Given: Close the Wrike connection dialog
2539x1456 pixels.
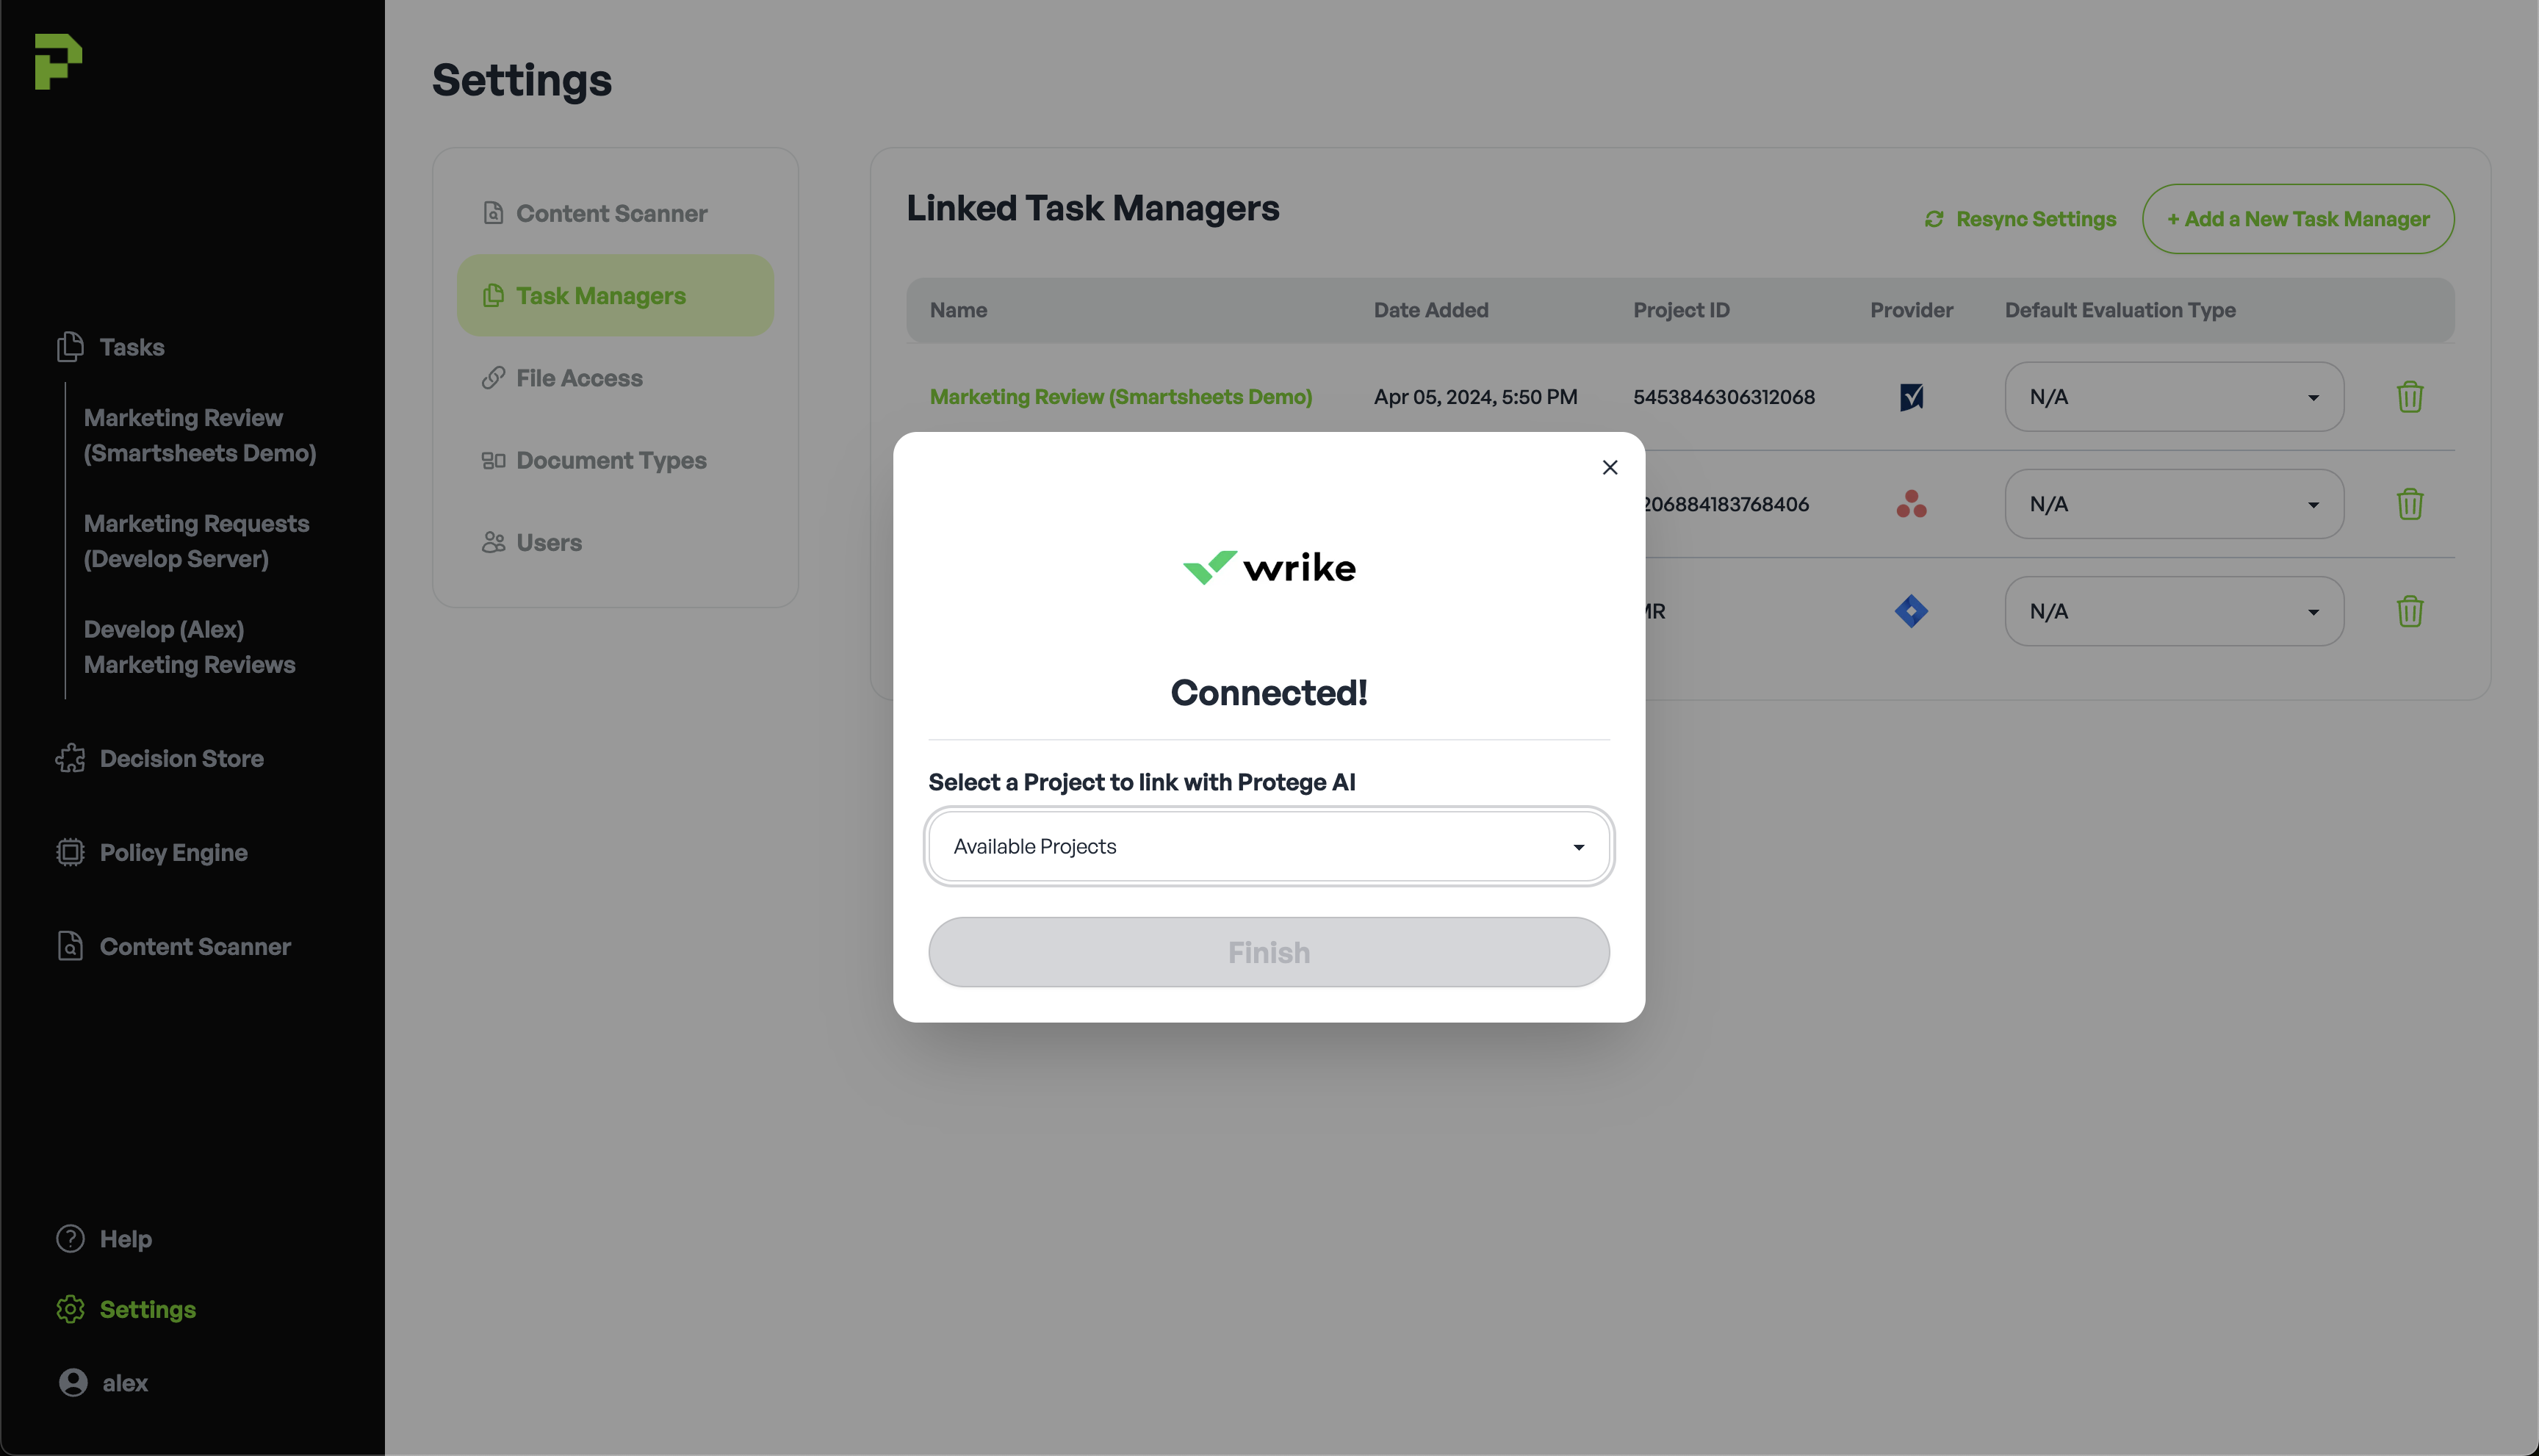Looking at the screenshot, I should tap(1609, 467).
